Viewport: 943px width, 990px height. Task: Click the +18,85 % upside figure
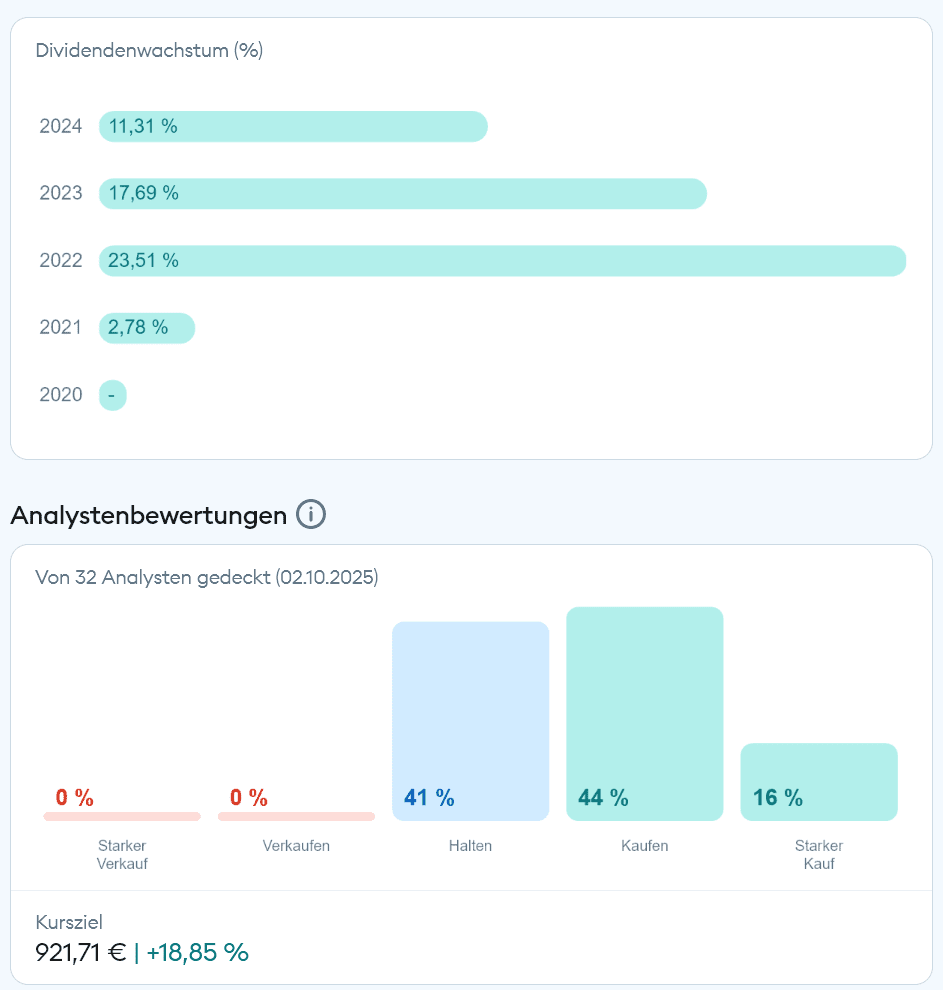pos(197,952)
